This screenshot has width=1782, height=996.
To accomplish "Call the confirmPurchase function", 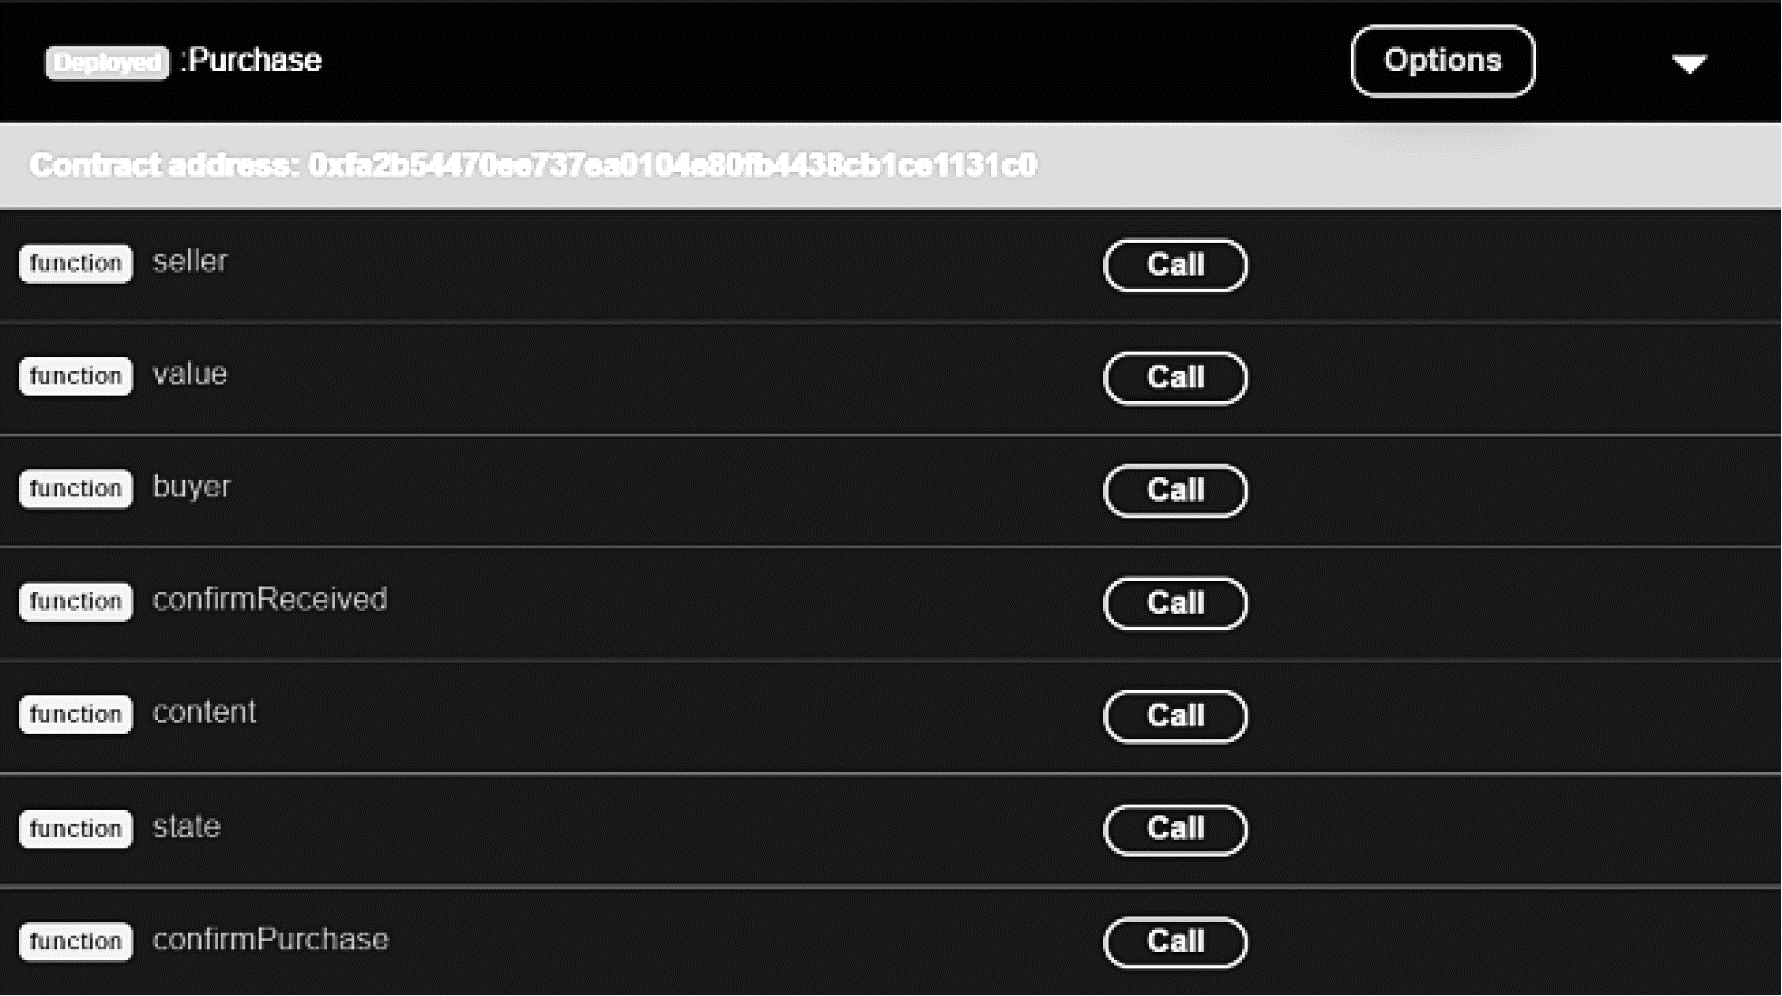I will click(1175, 942).
